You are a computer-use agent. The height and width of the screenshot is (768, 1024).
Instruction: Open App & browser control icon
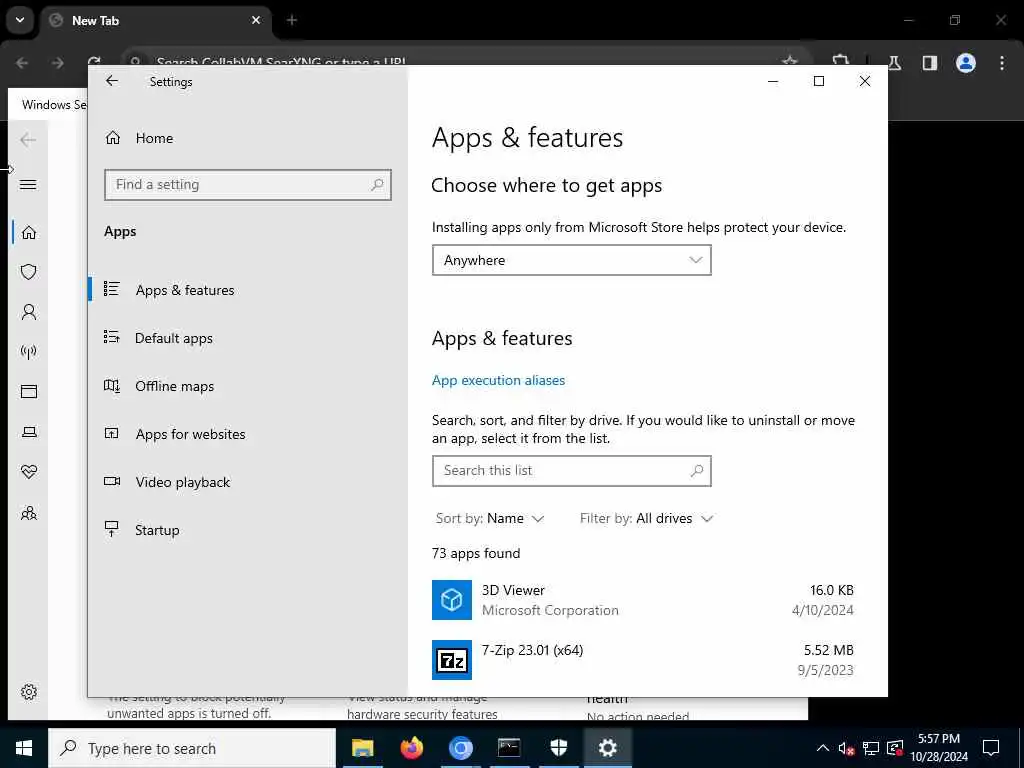pos(29,392)
